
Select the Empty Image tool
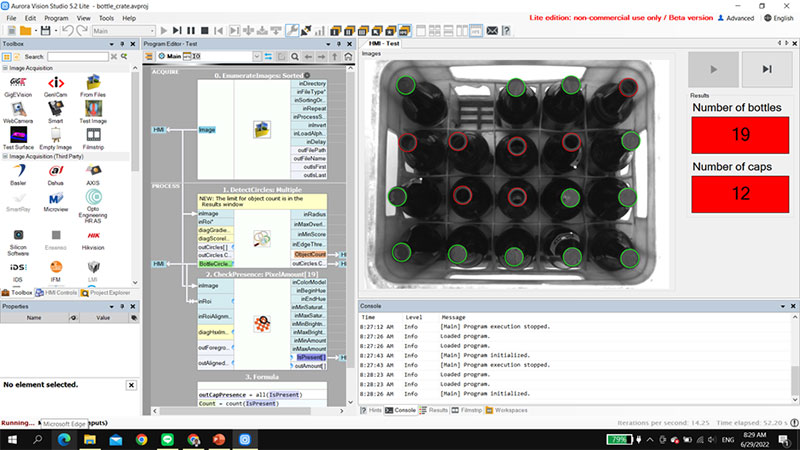(56, 139)
